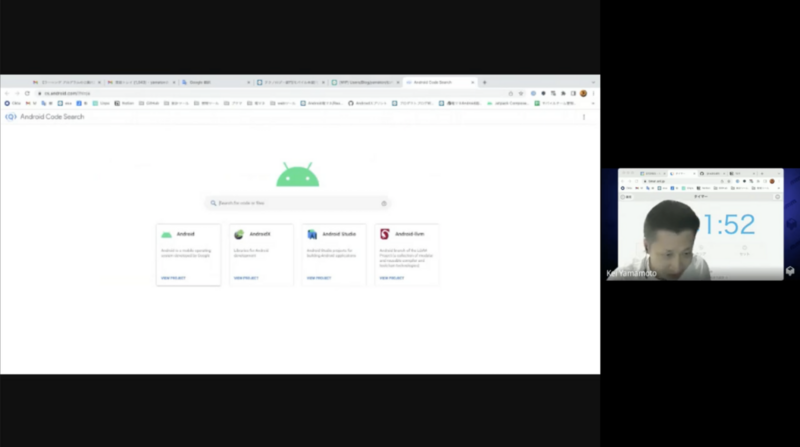
Task: Reload the page with the refresh icon
Action: (x=27, y=93)
